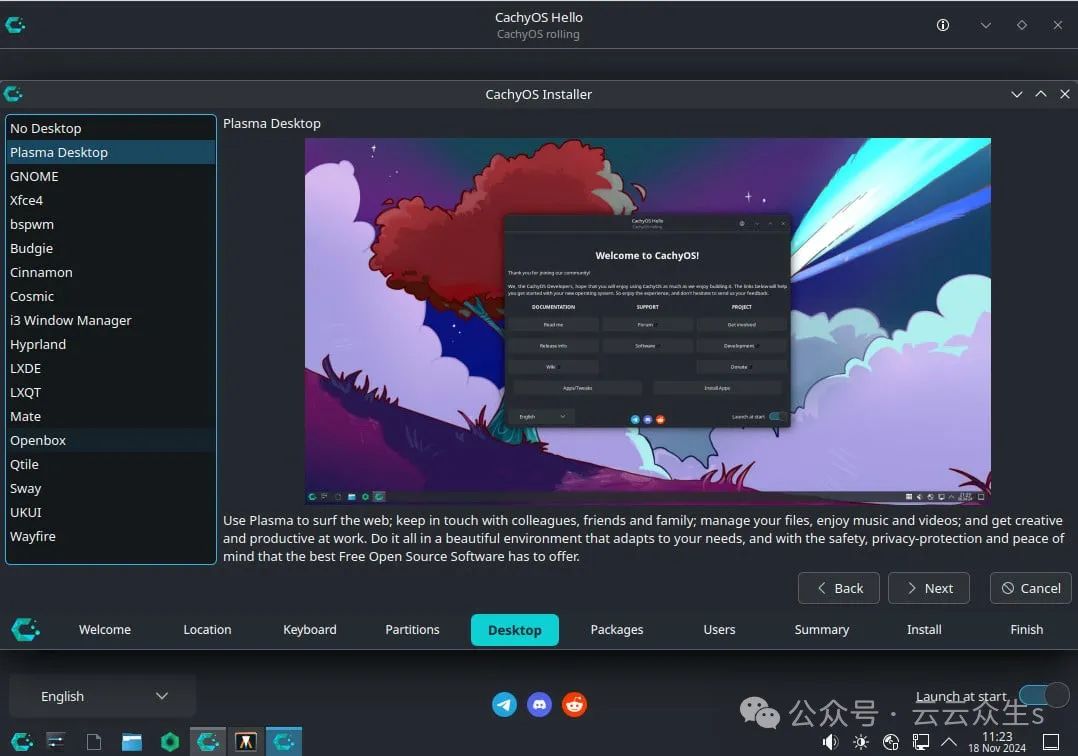The width and height of the screenshot is (1078, 756).
Task: Select bspwm in the desktop list
Action: (x=111, y=225)
